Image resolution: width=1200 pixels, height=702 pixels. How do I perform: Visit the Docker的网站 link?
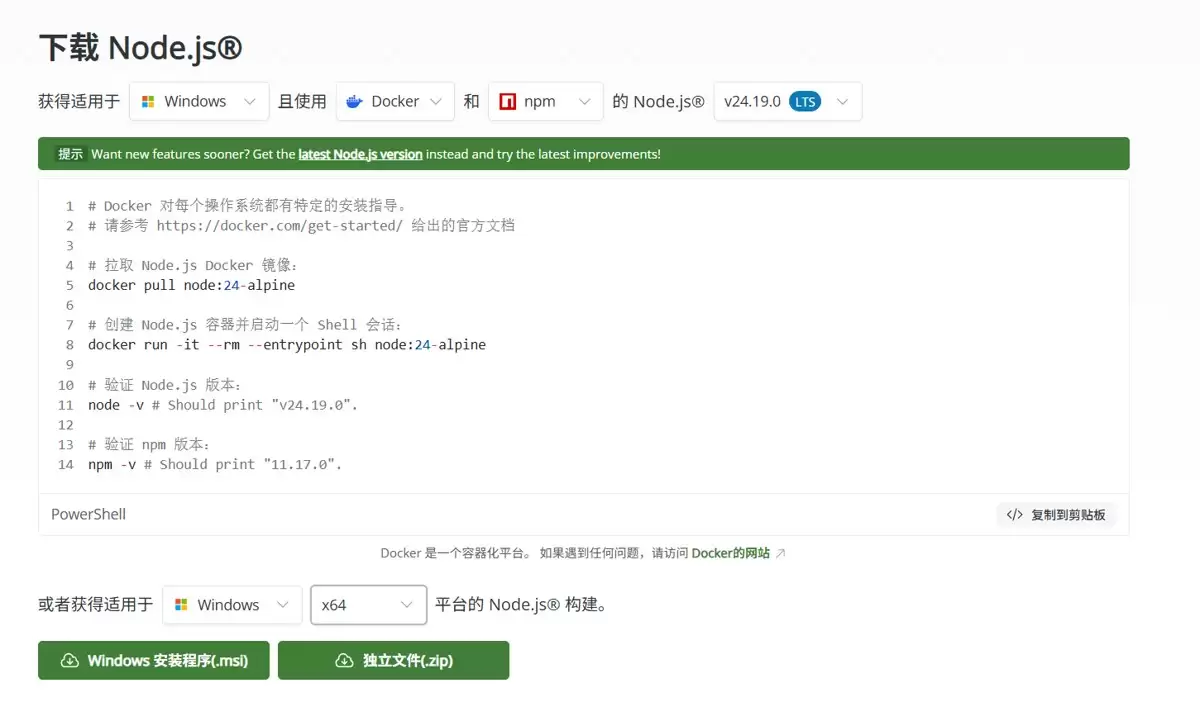(x=731, y=553)
